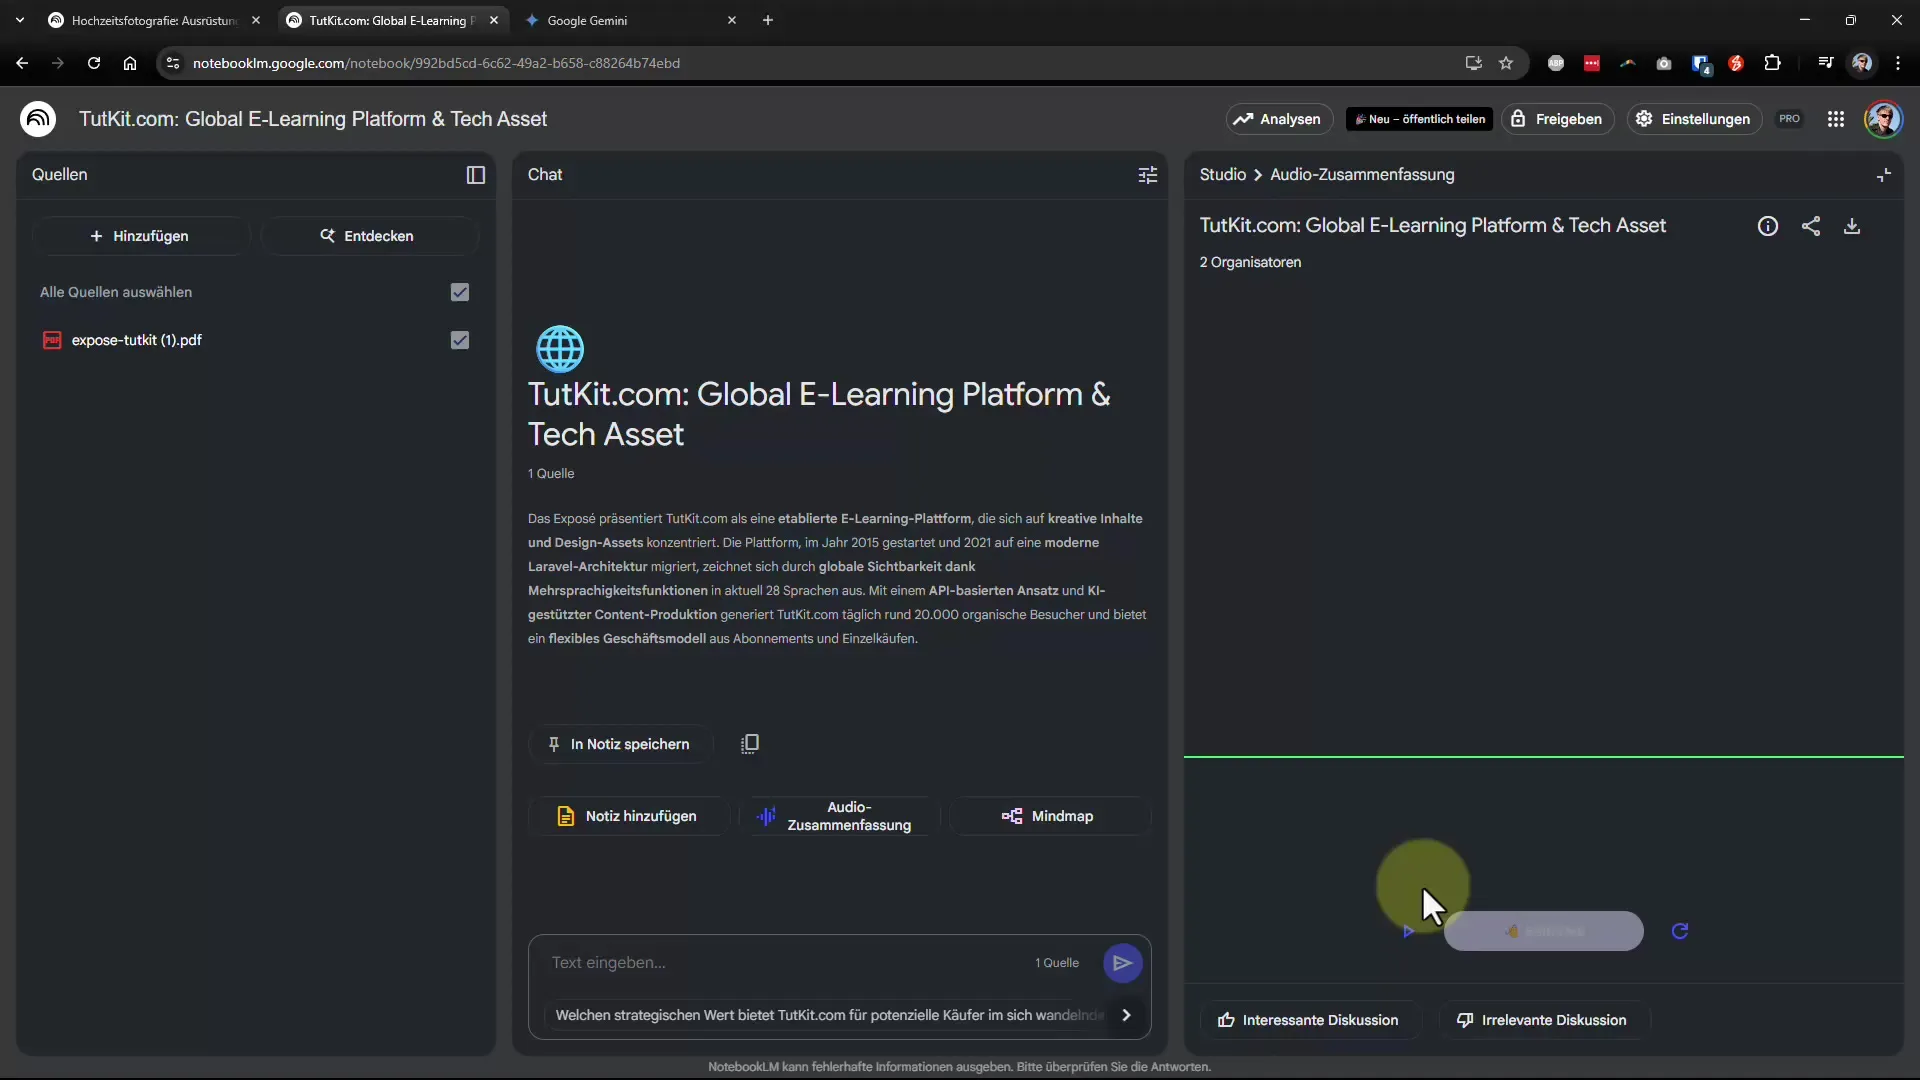Open Analysen button
This screenshot has height=1080, width=1920.
pos(1278,119)
